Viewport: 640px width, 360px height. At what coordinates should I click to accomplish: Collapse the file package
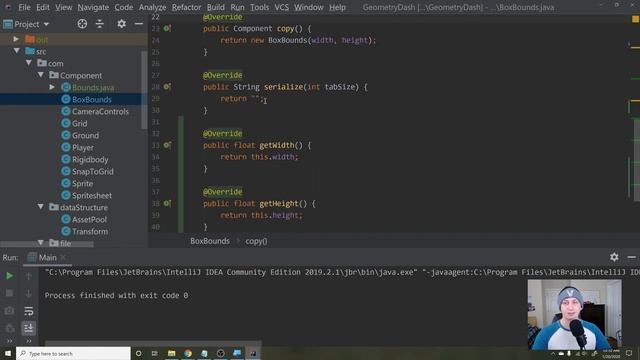tap(41, 242)
